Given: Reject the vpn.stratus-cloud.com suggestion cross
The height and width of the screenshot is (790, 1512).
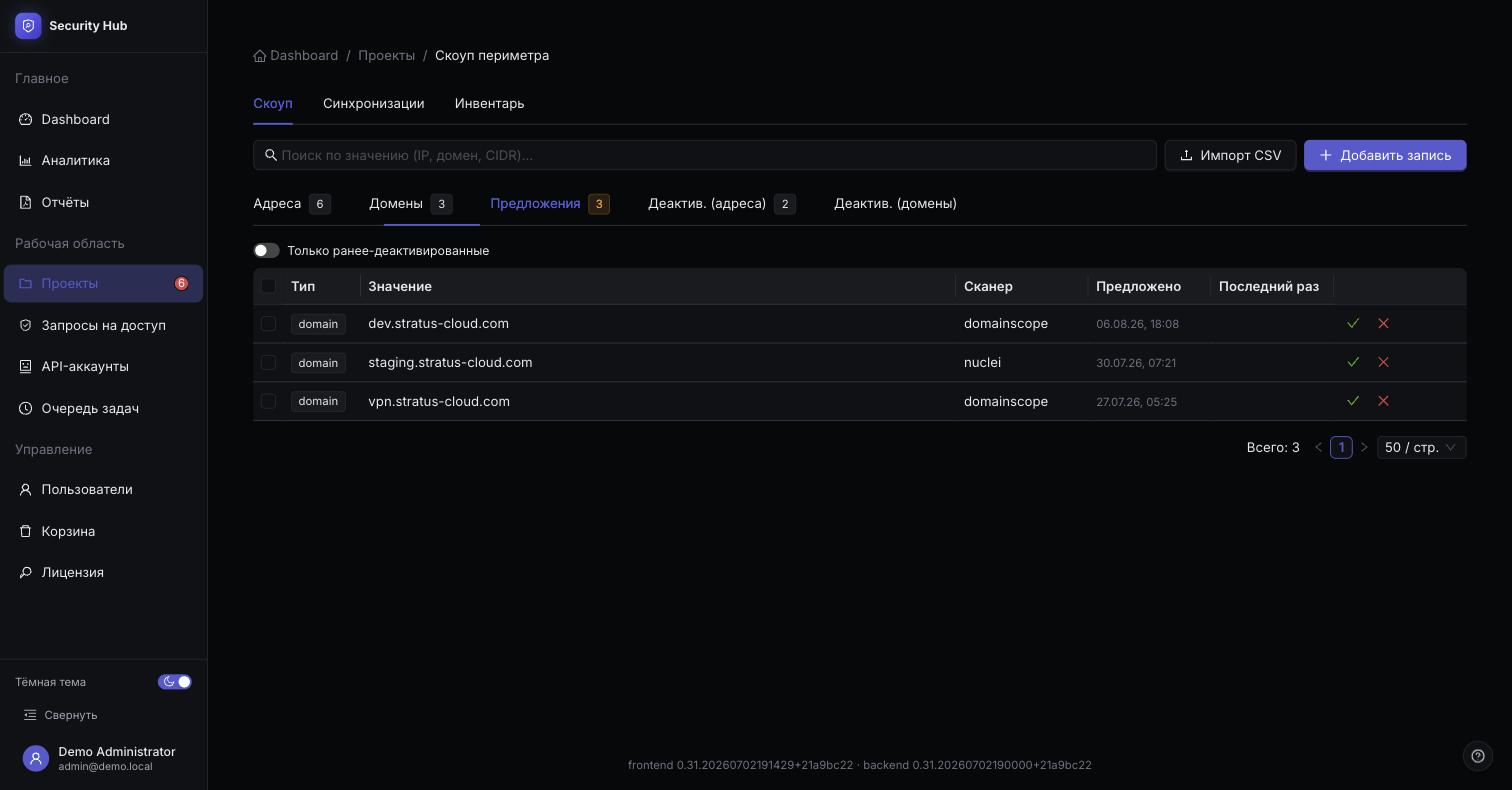Looking at the screenshot, I should coord(1383,401).
